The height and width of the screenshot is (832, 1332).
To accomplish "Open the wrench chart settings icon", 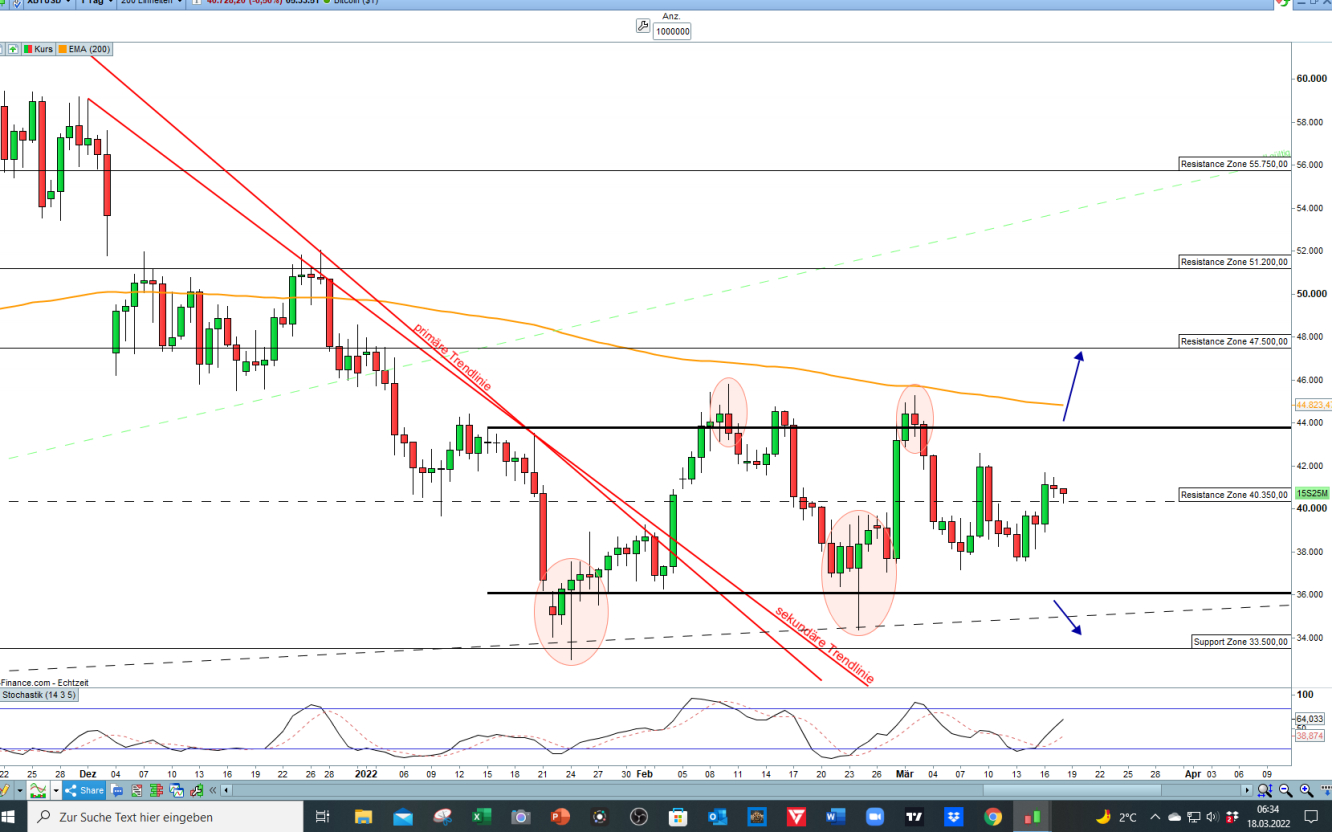I will click(x=643, y=26).
